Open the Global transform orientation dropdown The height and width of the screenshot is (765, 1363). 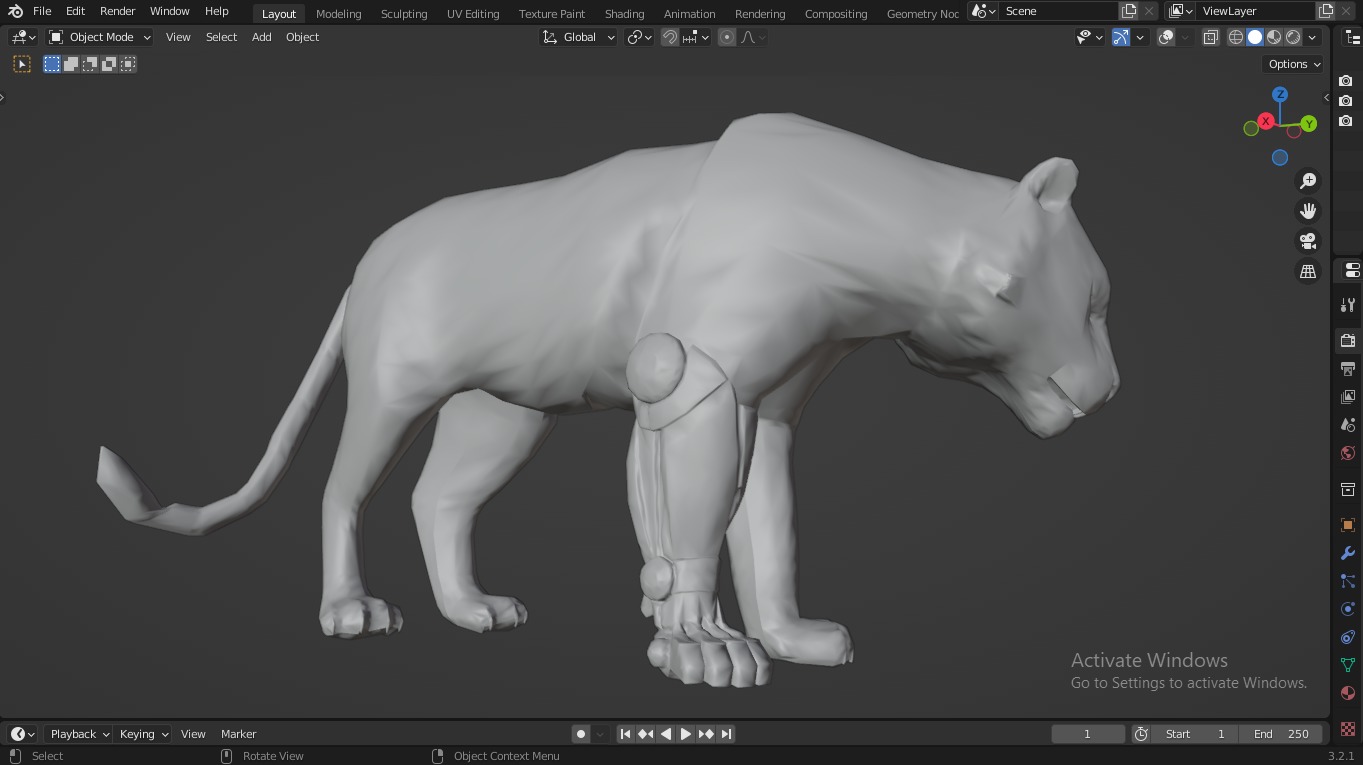tap(579, 37)
